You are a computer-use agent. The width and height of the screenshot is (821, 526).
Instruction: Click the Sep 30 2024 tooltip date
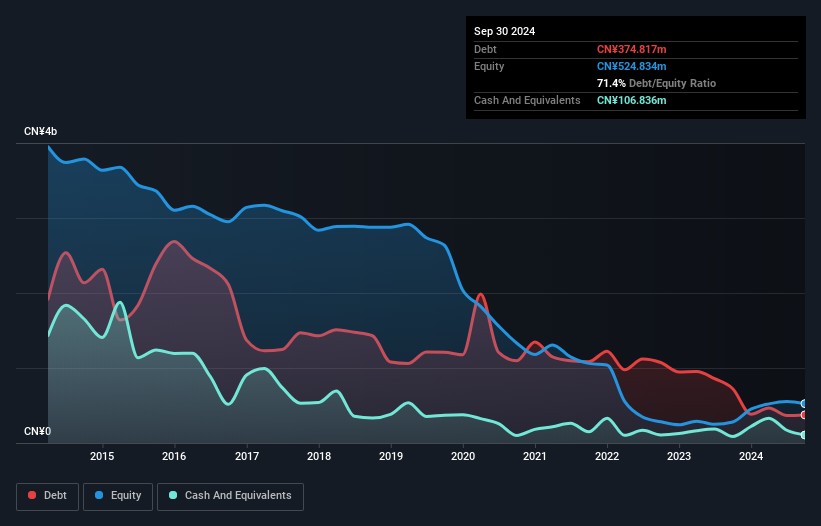click(504, 31)
